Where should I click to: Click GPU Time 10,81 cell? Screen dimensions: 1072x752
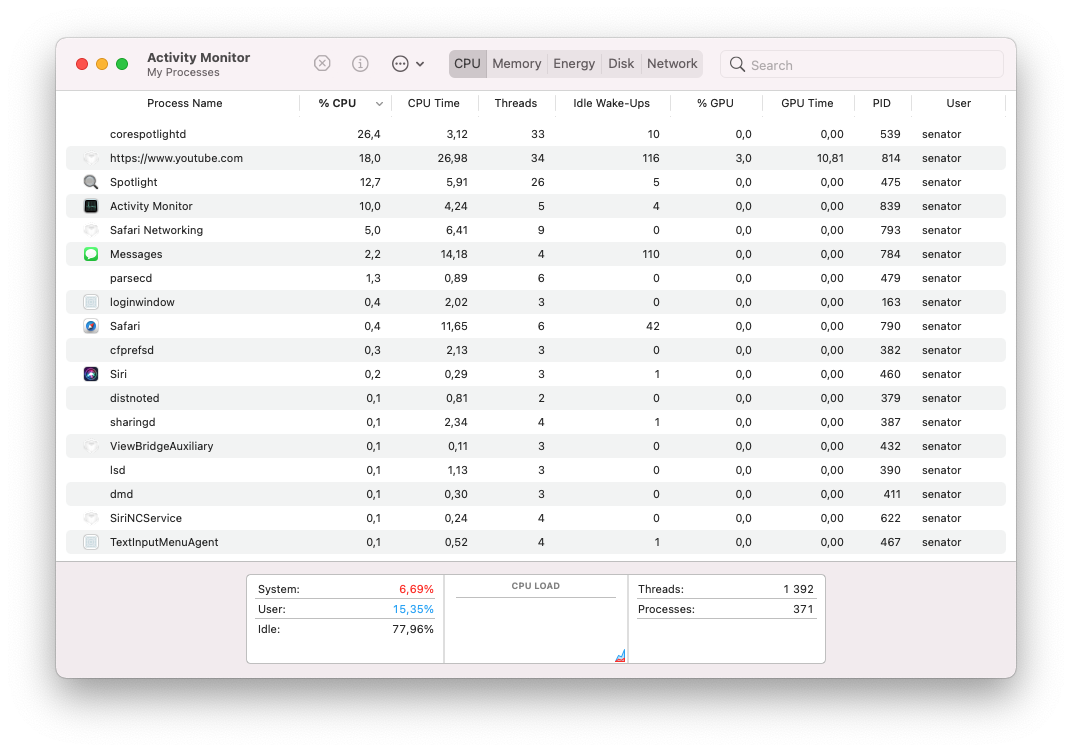(x=830, y=158)
